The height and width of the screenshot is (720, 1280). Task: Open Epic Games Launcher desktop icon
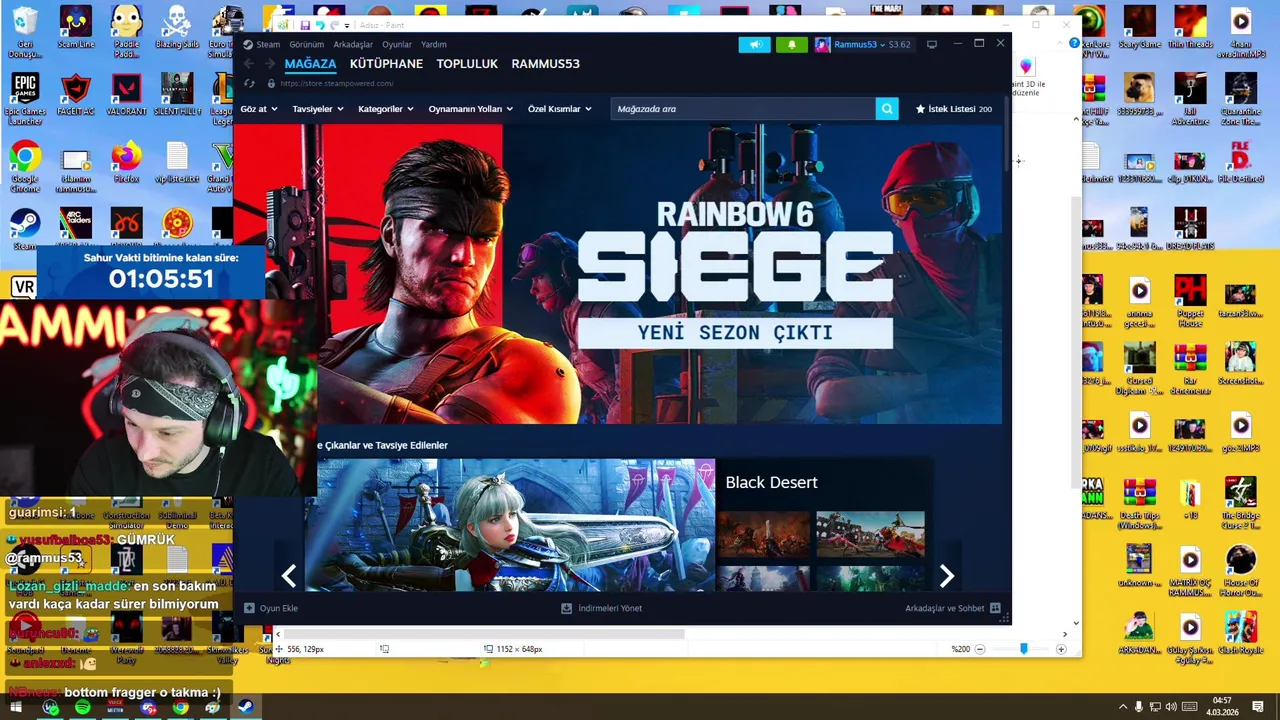[x=25, y=98]
